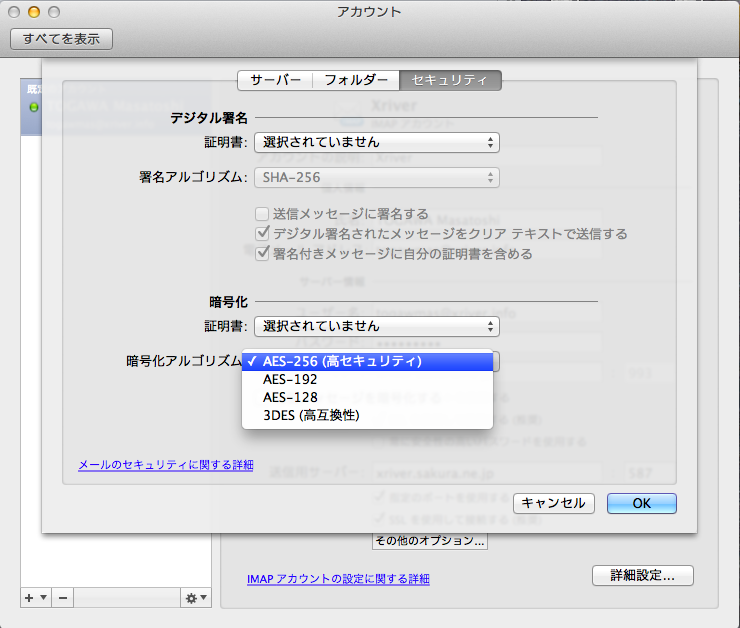Switch to the サーバー tab
The width and height of the screenshot is (740, 628).
coord(275,80)
